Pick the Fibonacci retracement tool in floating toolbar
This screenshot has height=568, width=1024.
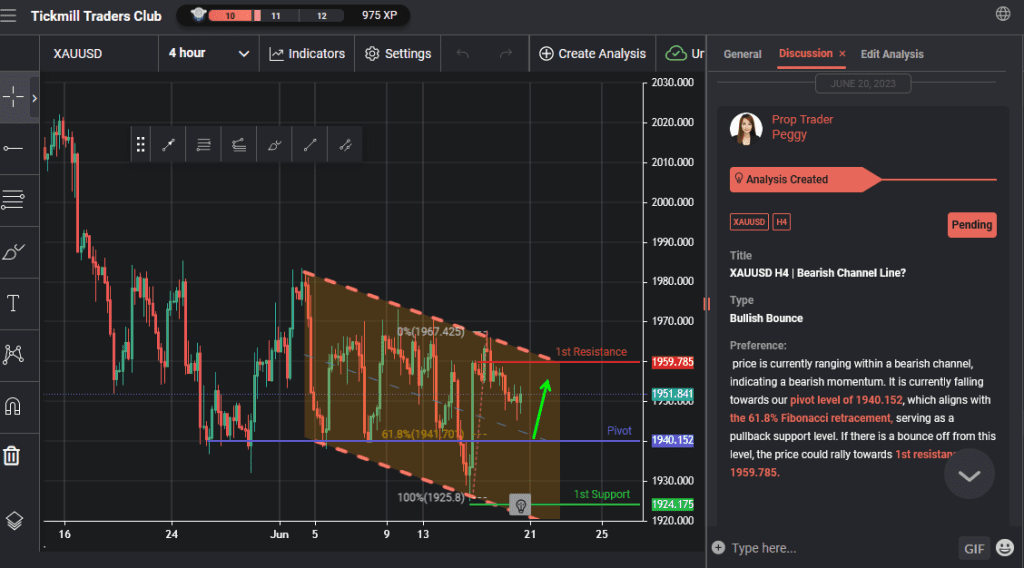point(239,145)
